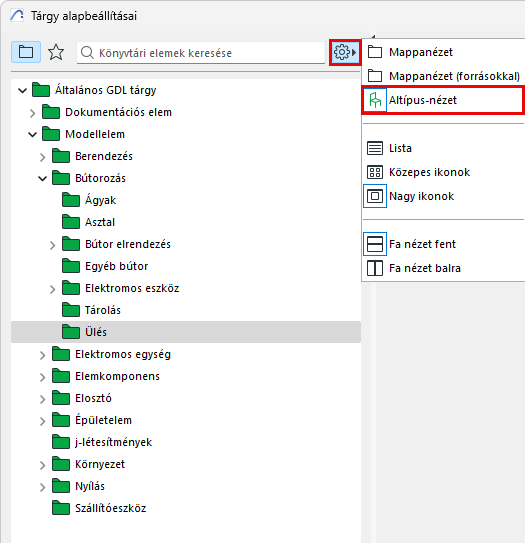Image resolution: width=525 pixels, height=543 pixels.
Task: Open the gear settings dropdown button
Action: [345, 52]
